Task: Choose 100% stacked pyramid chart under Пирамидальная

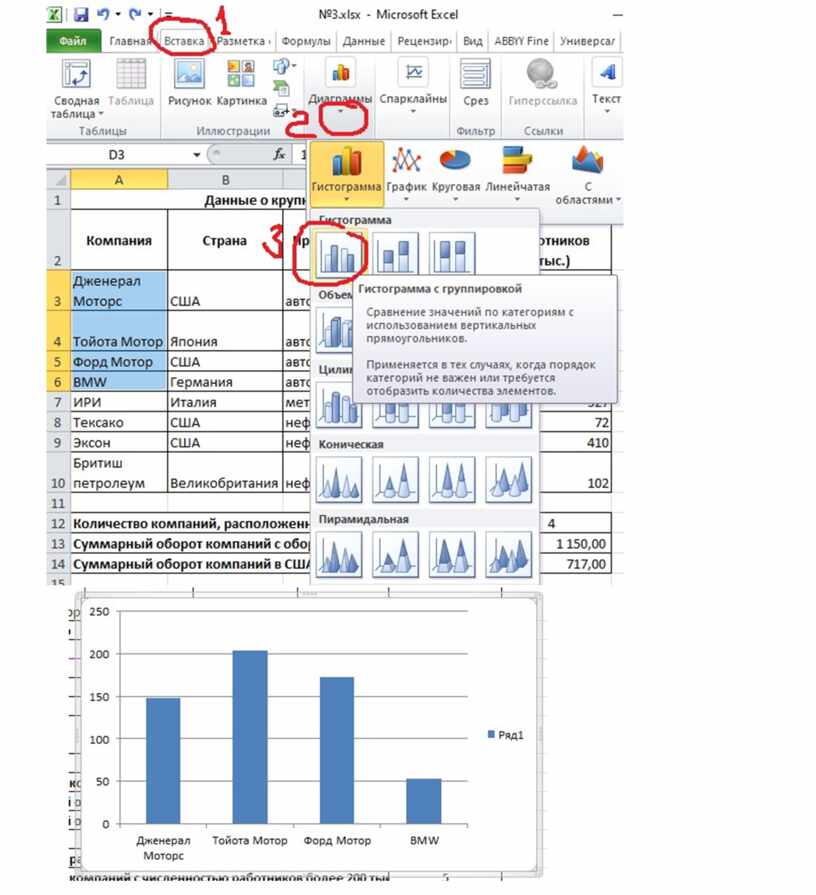Action: coord(451,554)
